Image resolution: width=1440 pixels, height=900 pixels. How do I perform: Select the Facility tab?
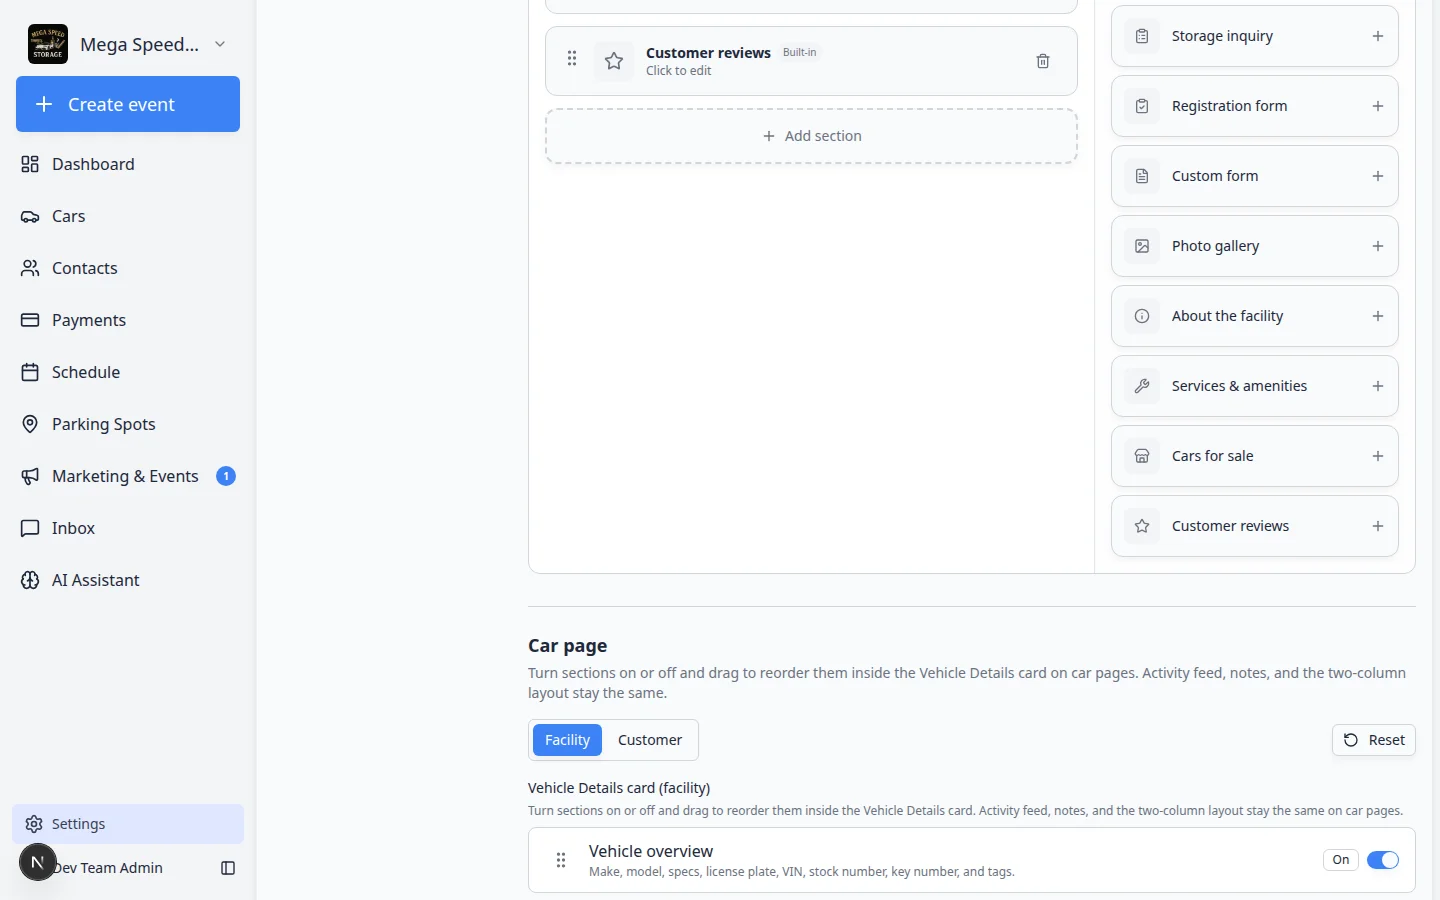coord(567,740)
